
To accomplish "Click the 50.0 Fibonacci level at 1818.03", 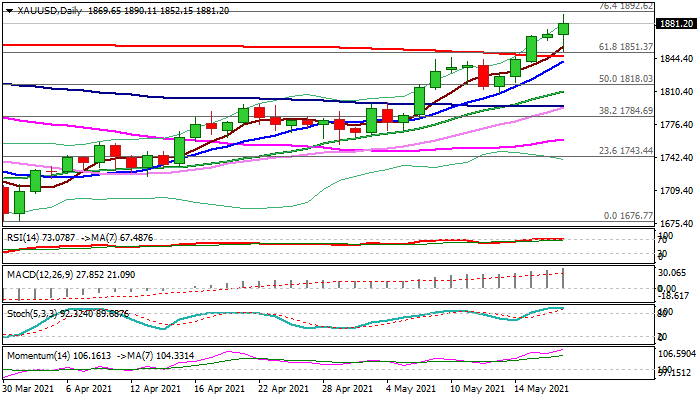I will coord(625,79).
